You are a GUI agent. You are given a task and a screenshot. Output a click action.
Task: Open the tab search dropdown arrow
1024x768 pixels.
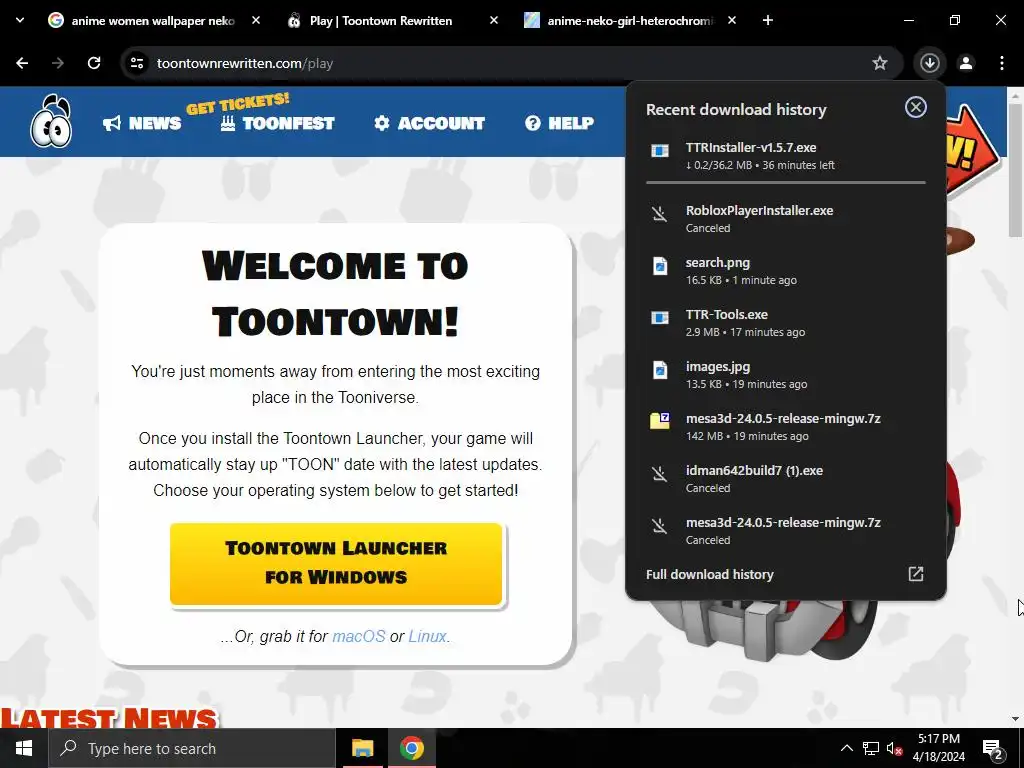tap(20, 20)
